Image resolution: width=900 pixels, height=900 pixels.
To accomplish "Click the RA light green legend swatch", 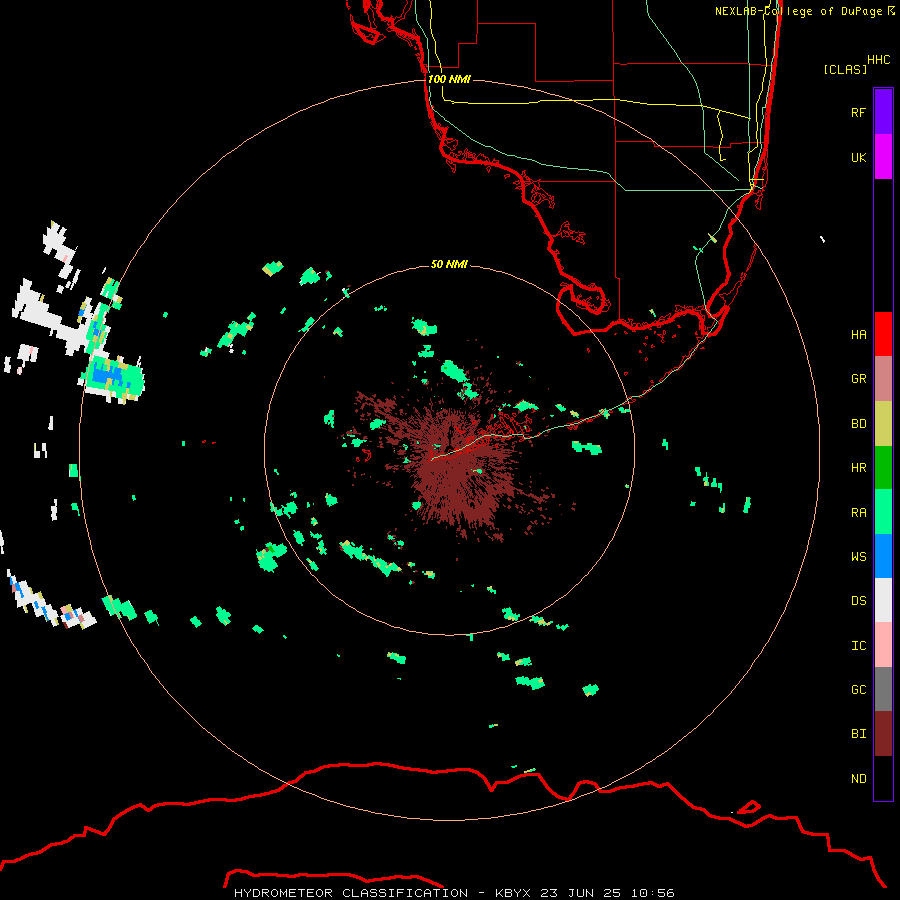I will (883, 512).
